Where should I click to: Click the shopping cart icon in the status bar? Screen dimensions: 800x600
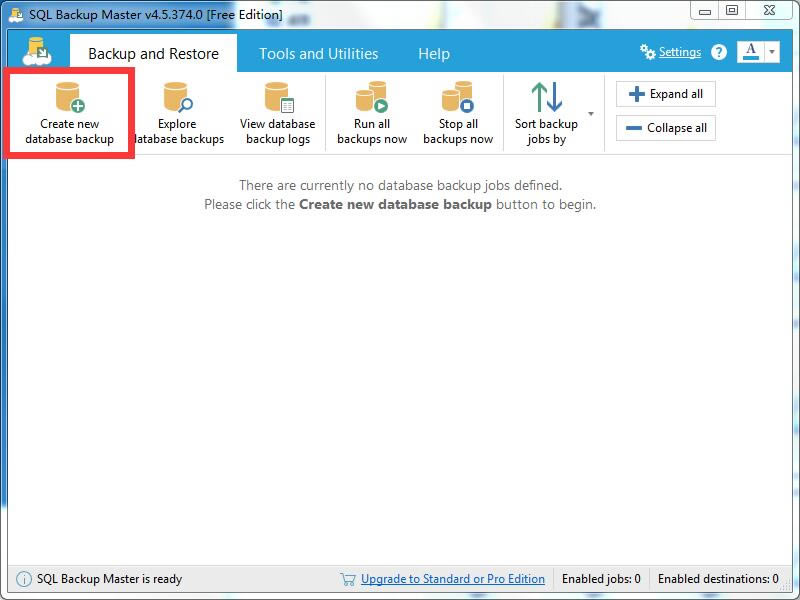pyautogui.click(x=349, y=579)
